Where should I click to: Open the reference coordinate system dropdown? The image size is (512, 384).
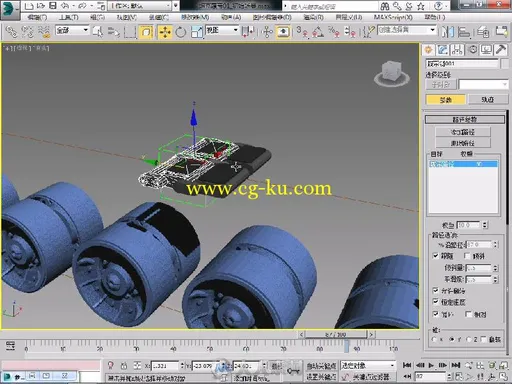tap(222, 30)
